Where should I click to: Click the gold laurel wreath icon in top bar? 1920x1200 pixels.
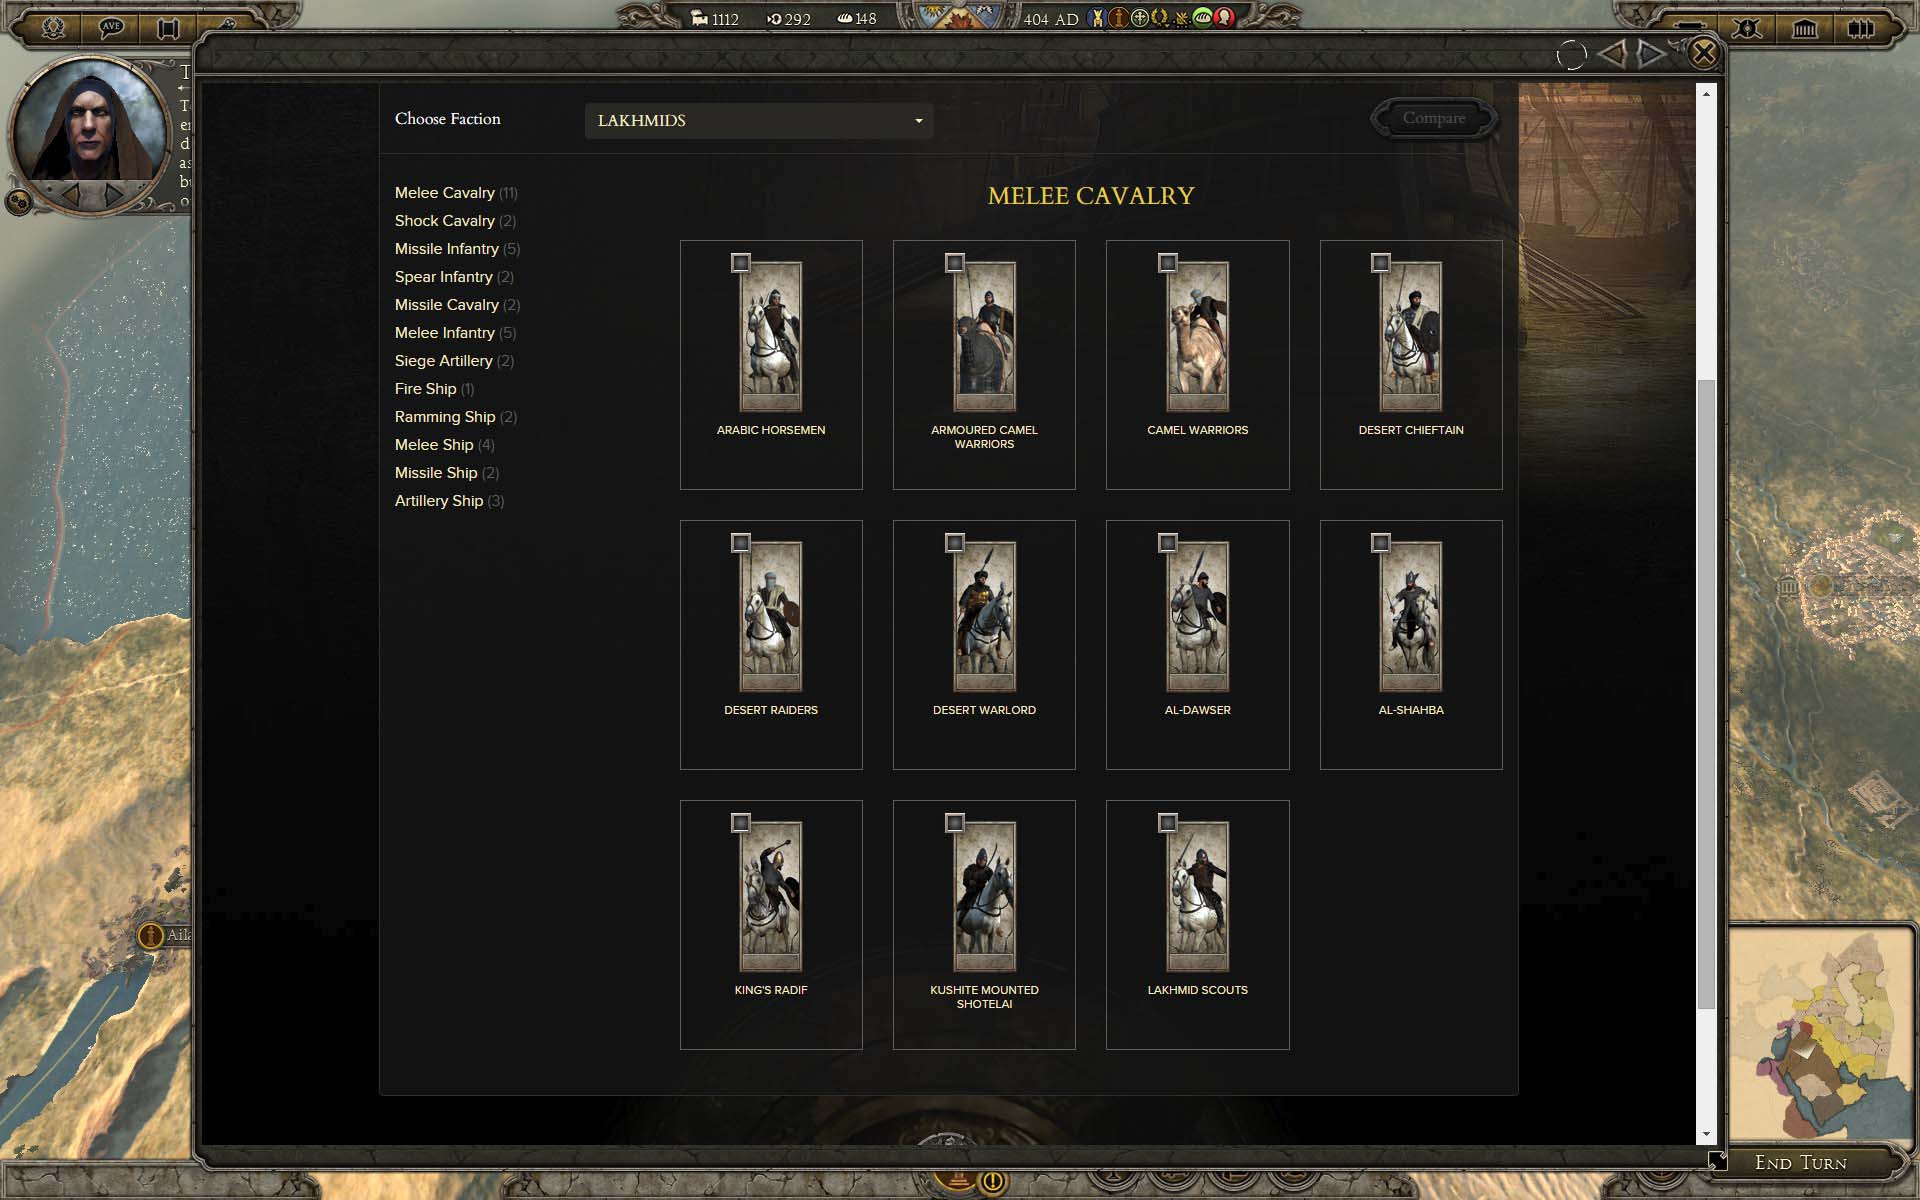coord(1160,18)
